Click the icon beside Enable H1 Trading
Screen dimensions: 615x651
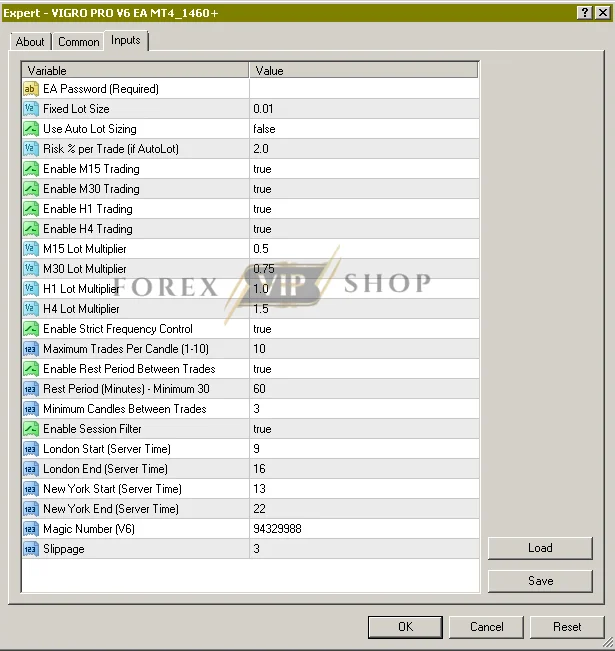coord(31,209)
